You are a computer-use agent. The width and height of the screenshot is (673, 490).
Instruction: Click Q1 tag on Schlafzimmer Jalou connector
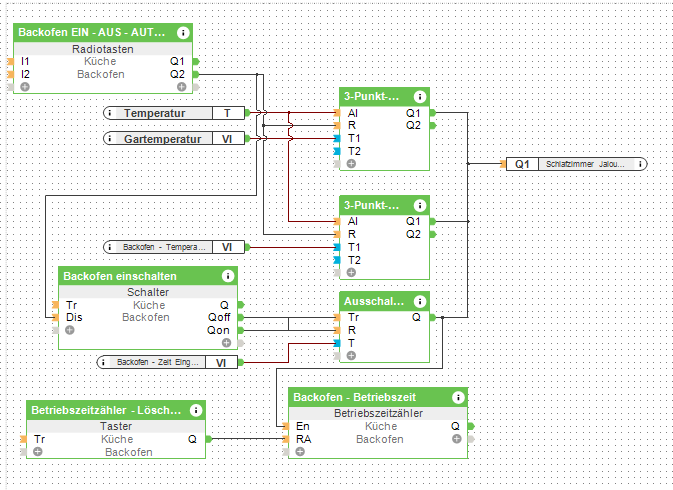click(522, 164)
